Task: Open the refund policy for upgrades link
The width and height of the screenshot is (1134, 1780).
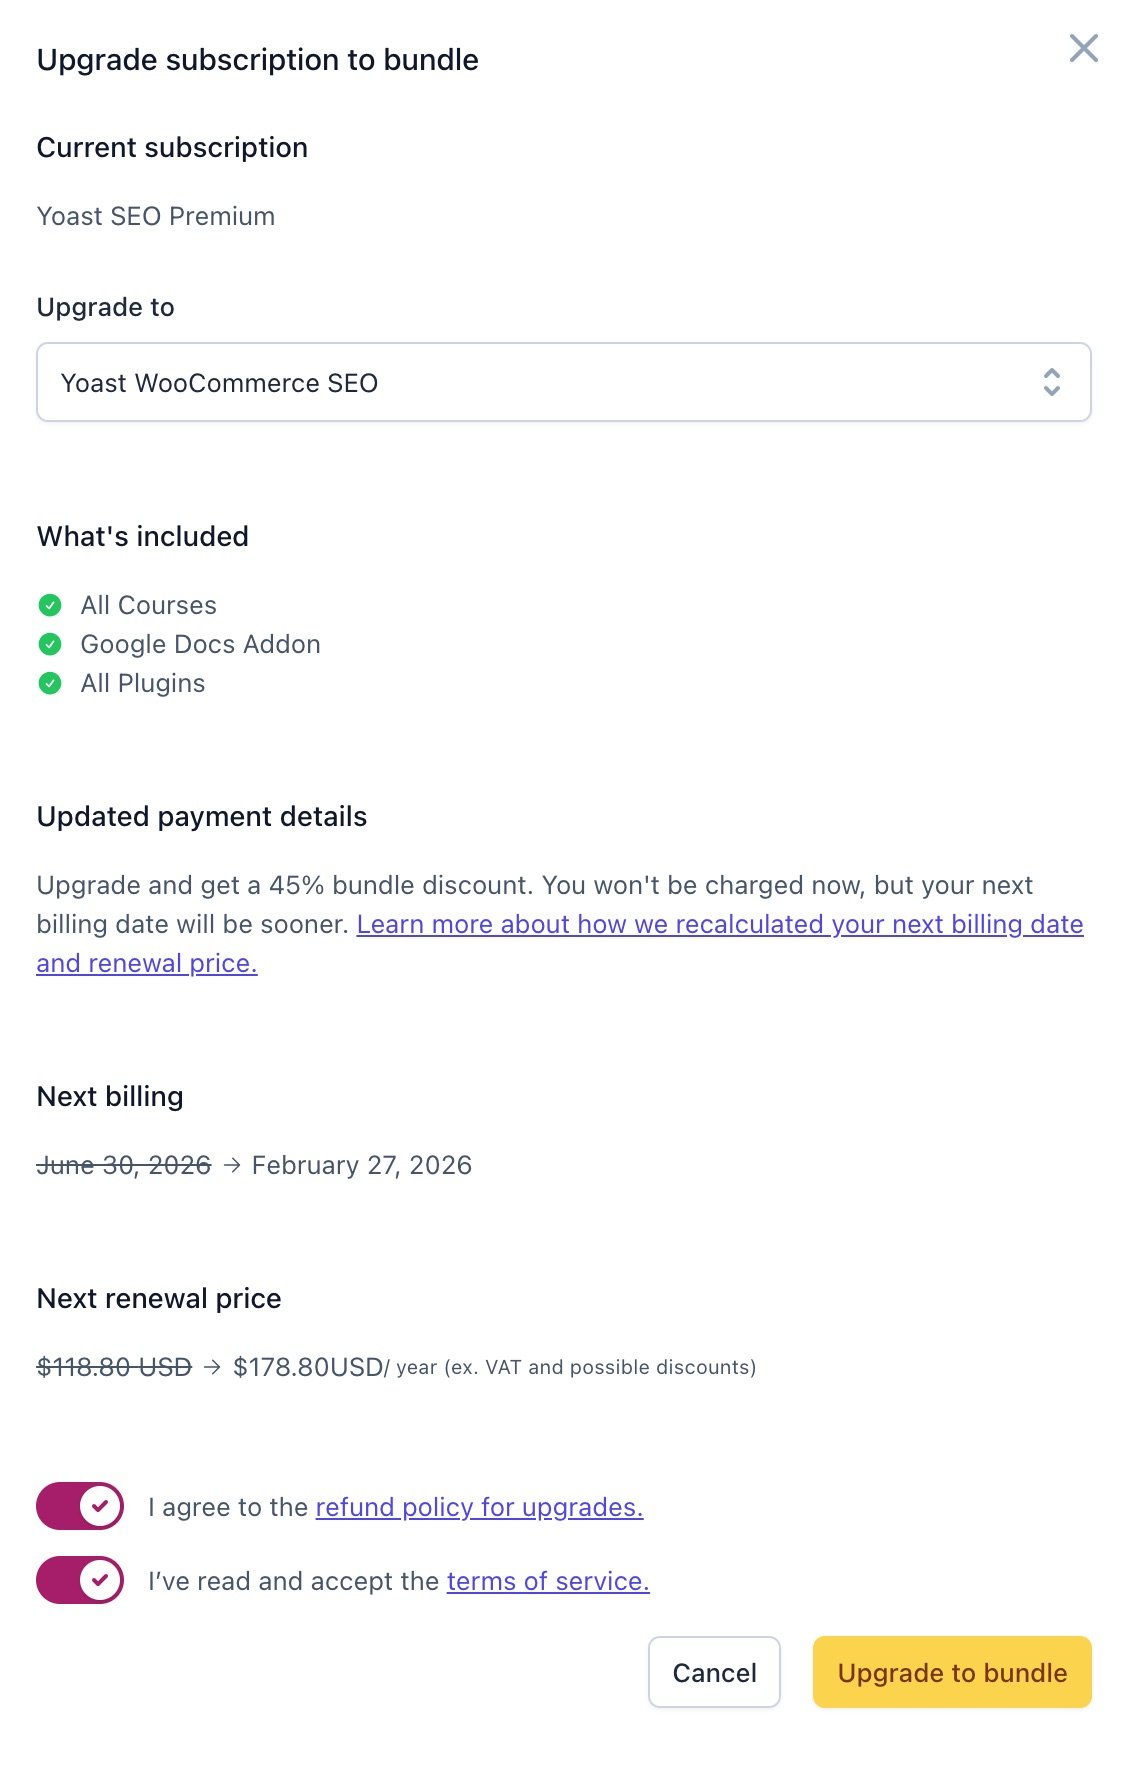Action: click(x=479, y=1507)
